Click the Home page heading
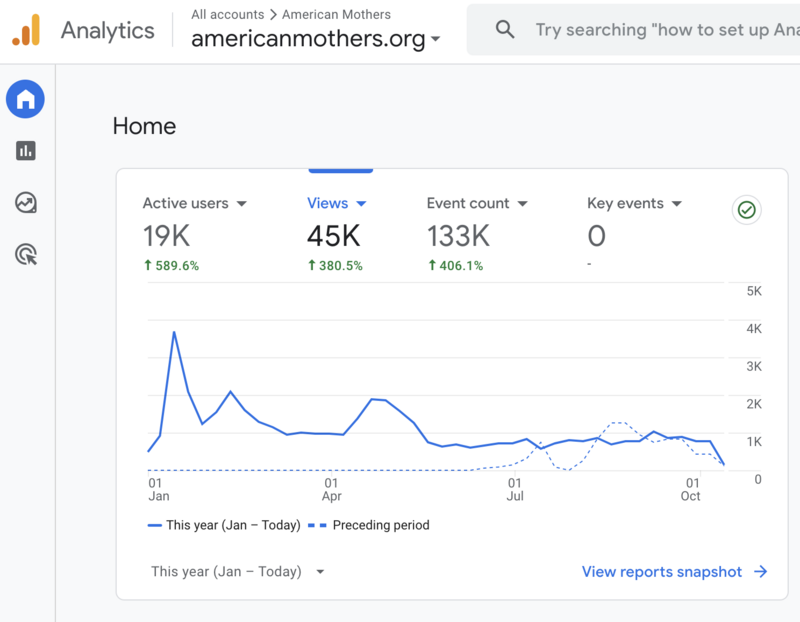Screen dimensions: 800x622 [x=144, y=126]
